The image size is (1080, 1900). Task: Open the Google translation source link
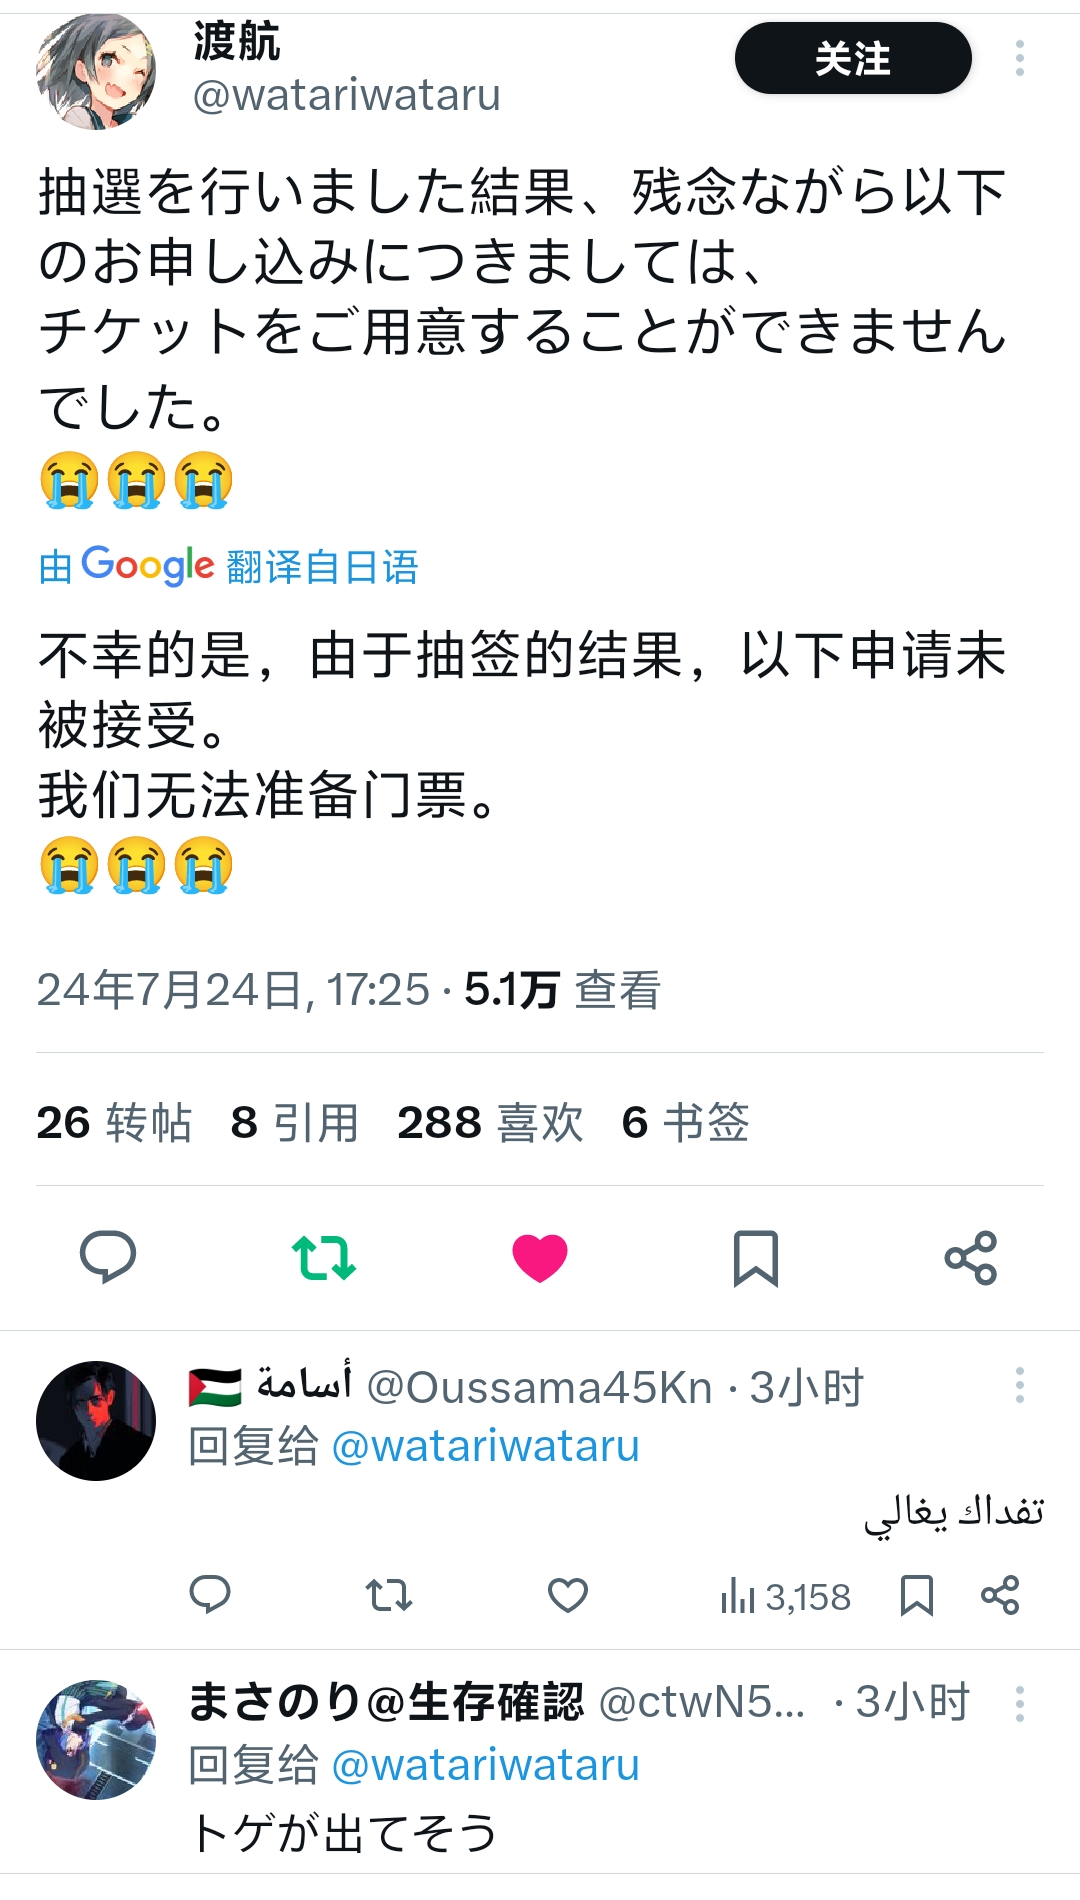pyautogui.click(x=228, y=566)
